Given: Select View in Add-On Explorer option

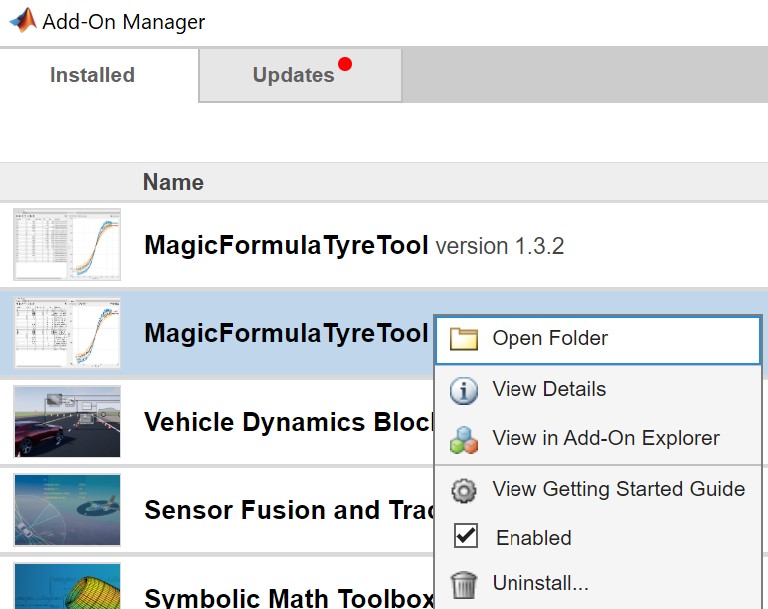Looking at the screenshot, I should click(x=606, y=438).
